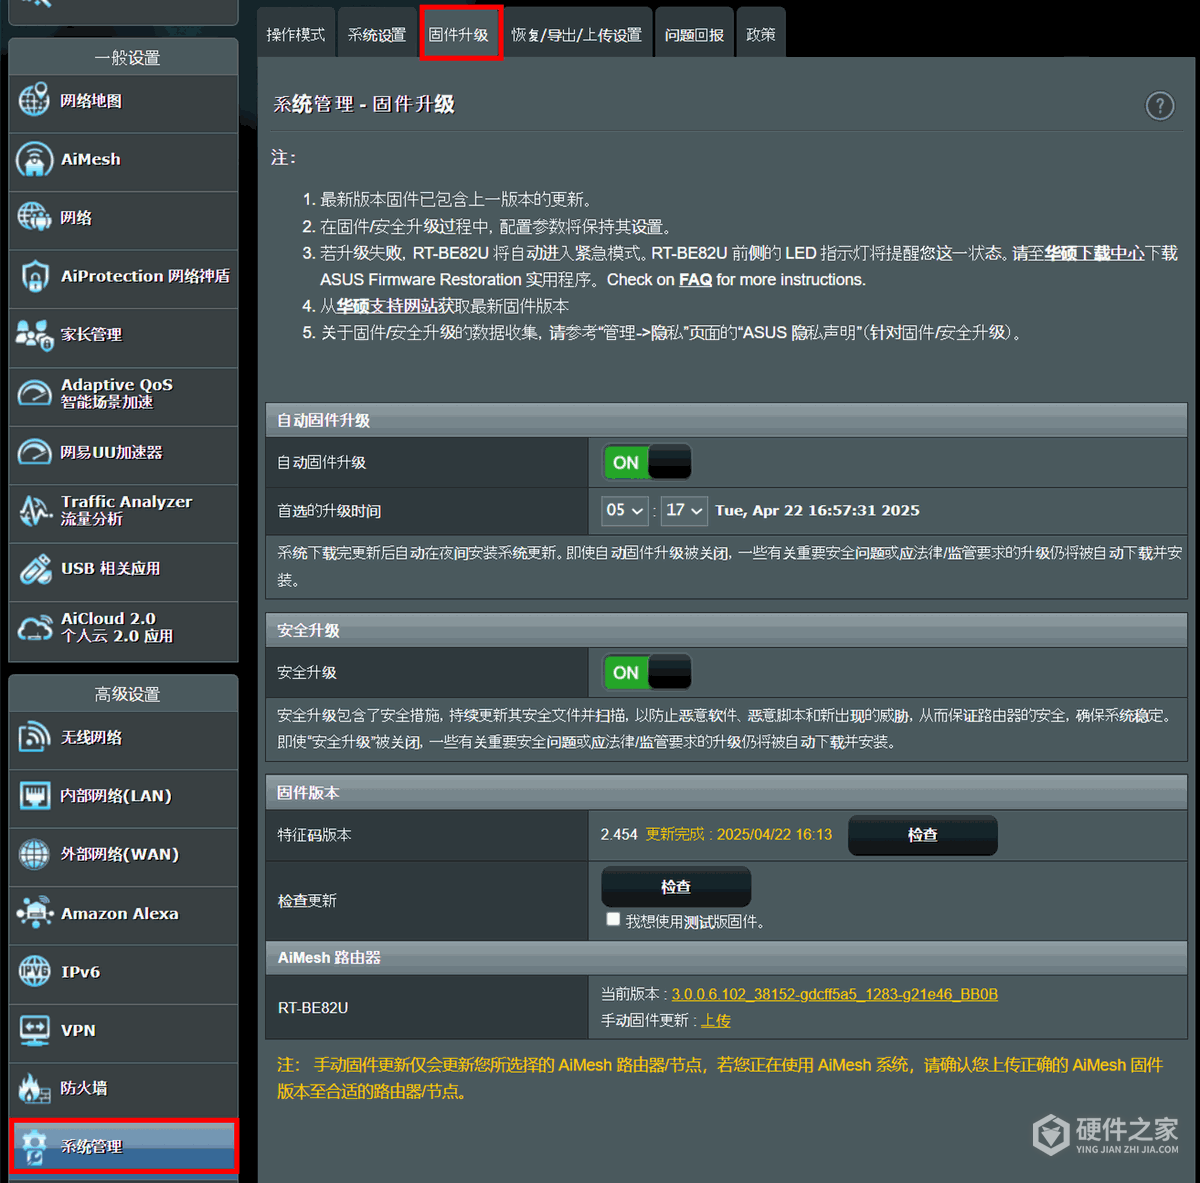1200x1183 pixels.
Task: Click the IPv6 icon
Action: (x=34, y=971)
